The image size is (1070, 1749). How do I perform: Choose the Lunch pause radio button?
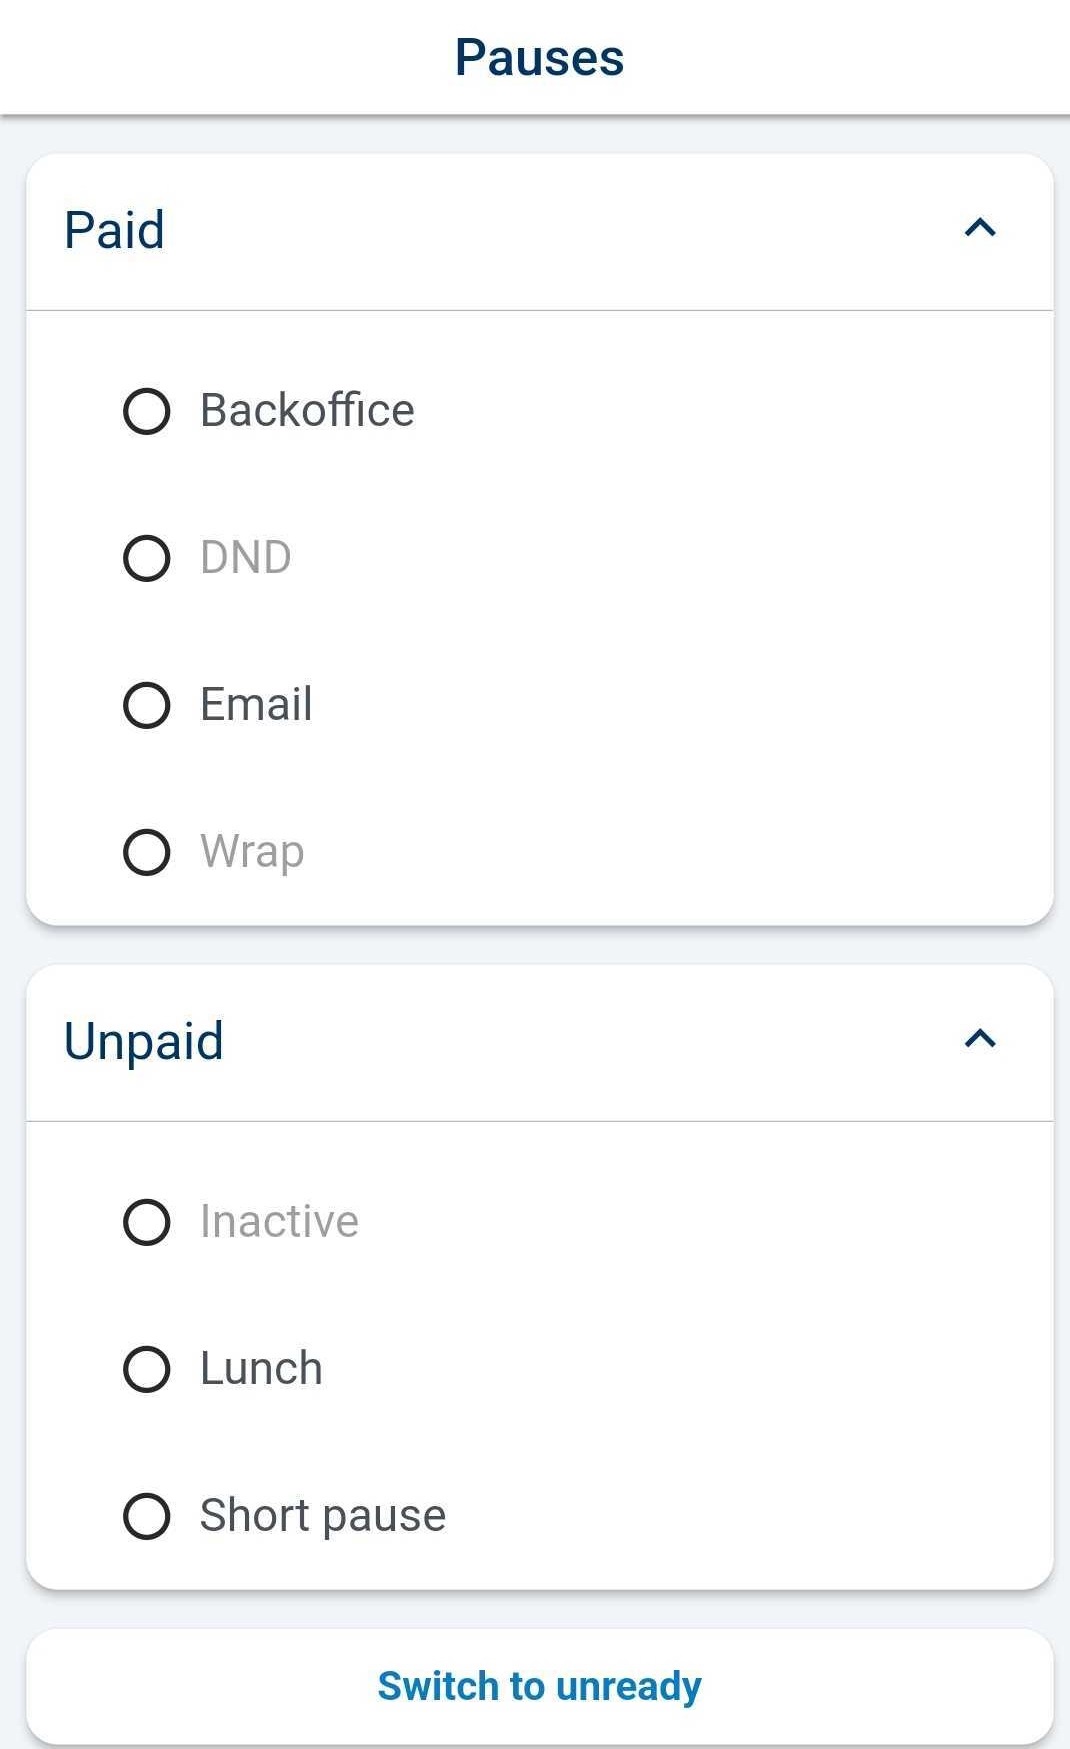pos(146,1369)
